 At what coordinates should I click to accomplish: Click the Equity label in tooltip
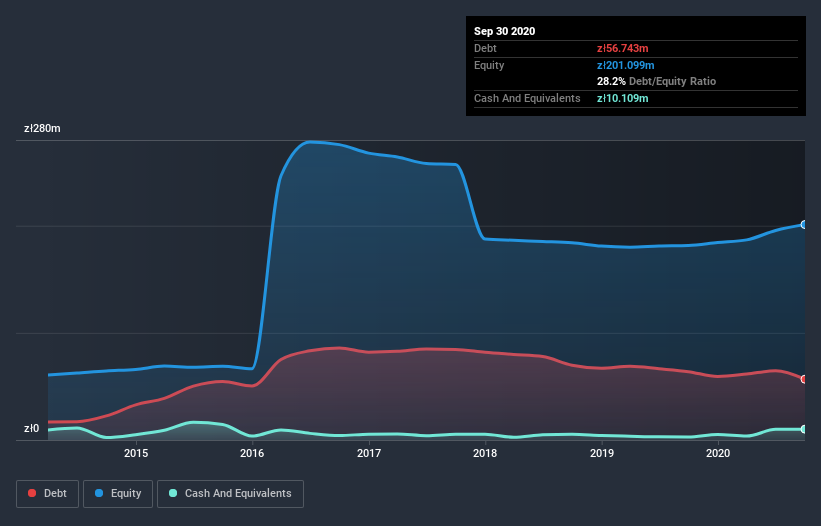[x=489, y=65]
